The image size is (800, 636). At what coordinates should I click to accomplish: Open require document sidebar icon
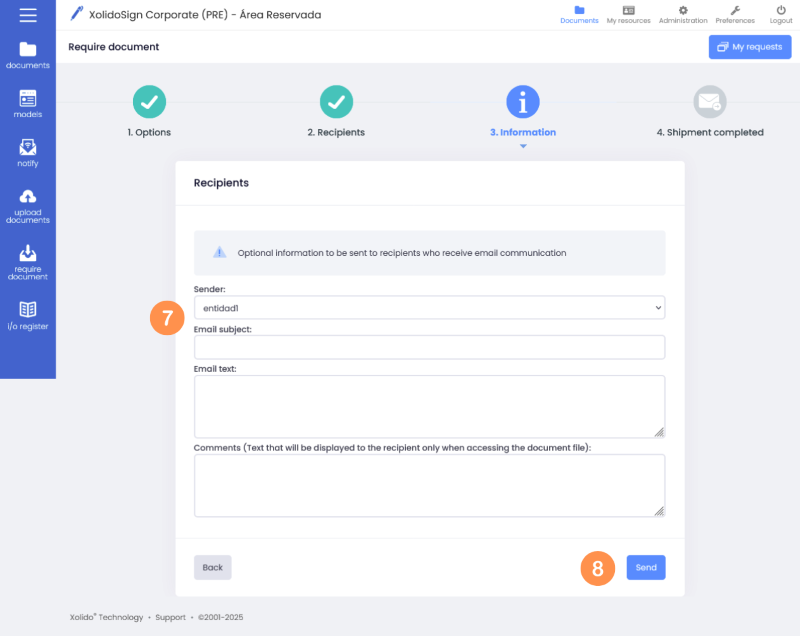28,253
